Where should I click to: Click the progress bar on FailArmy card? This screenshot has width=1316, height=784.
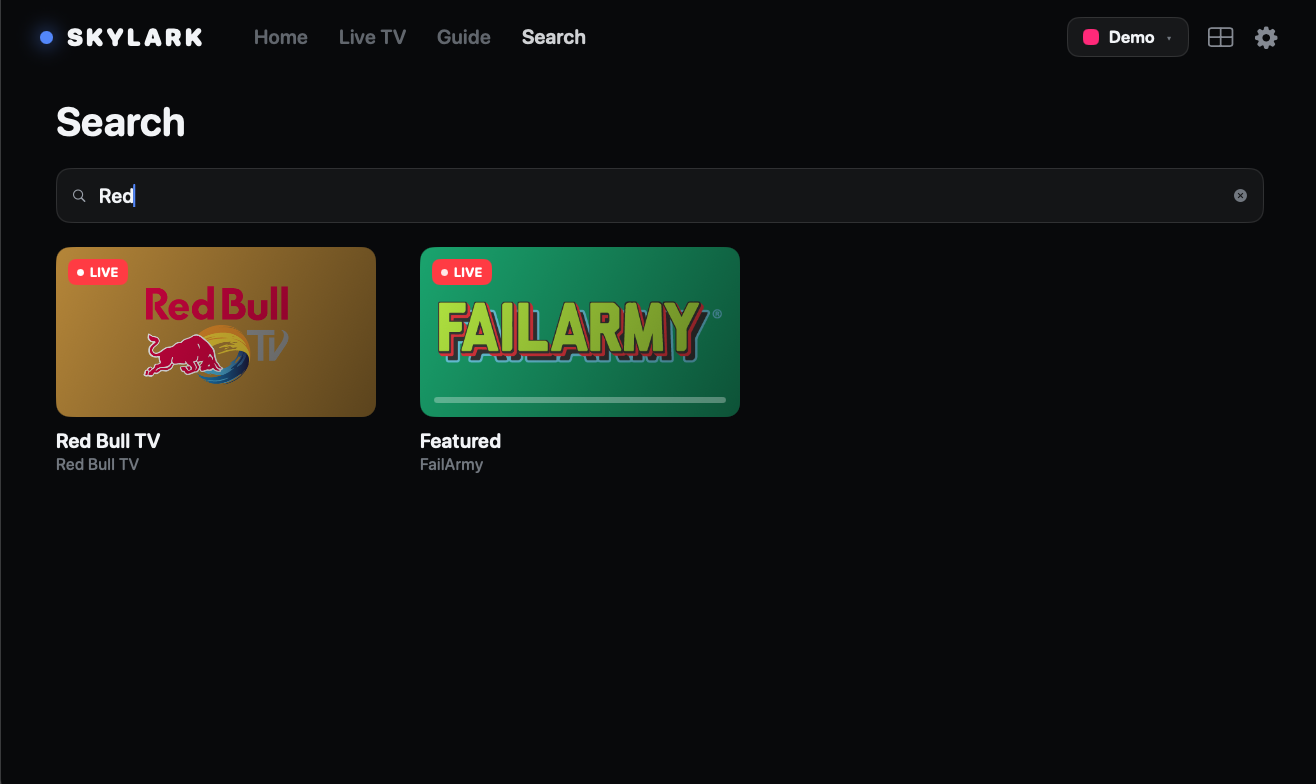580,400
